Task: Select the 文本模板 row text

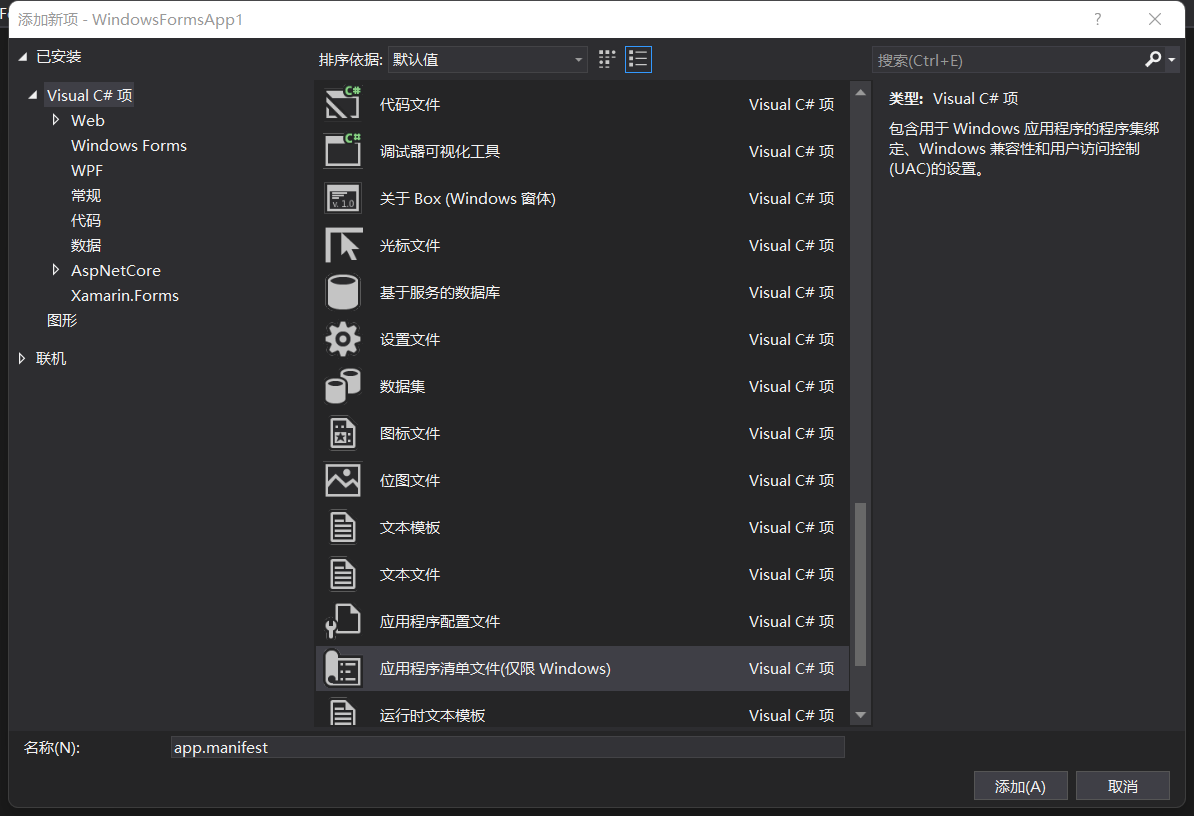Action: coord(410,528)
